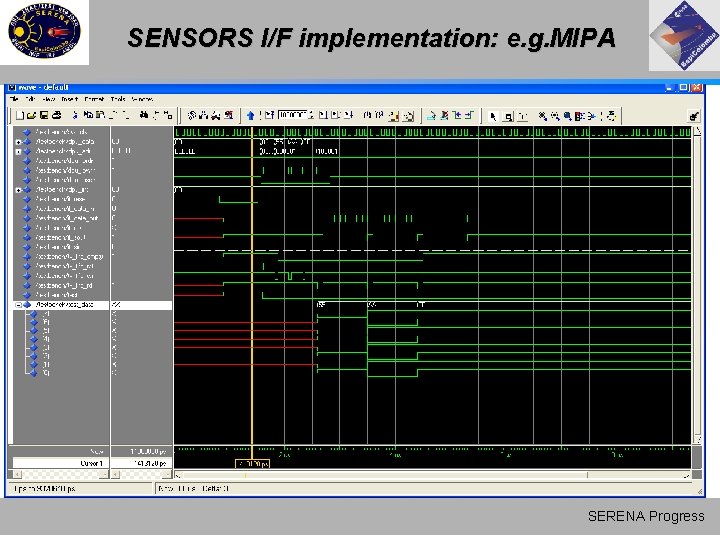Viewport: 720px width, 540px height.
Task: Click the waveform horizontal scrollbar right arrow
Action: 686,475
